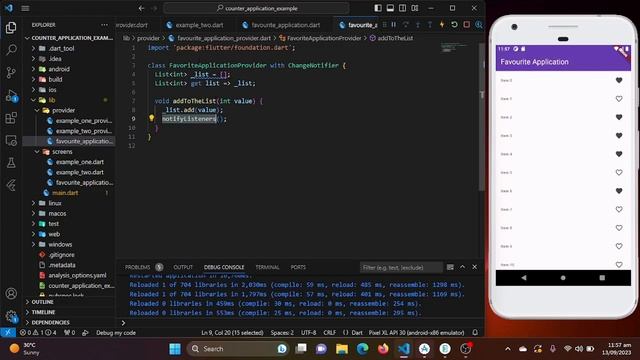Tap the emulator back navigation button
Screen dimensions: 640x360
524,278
